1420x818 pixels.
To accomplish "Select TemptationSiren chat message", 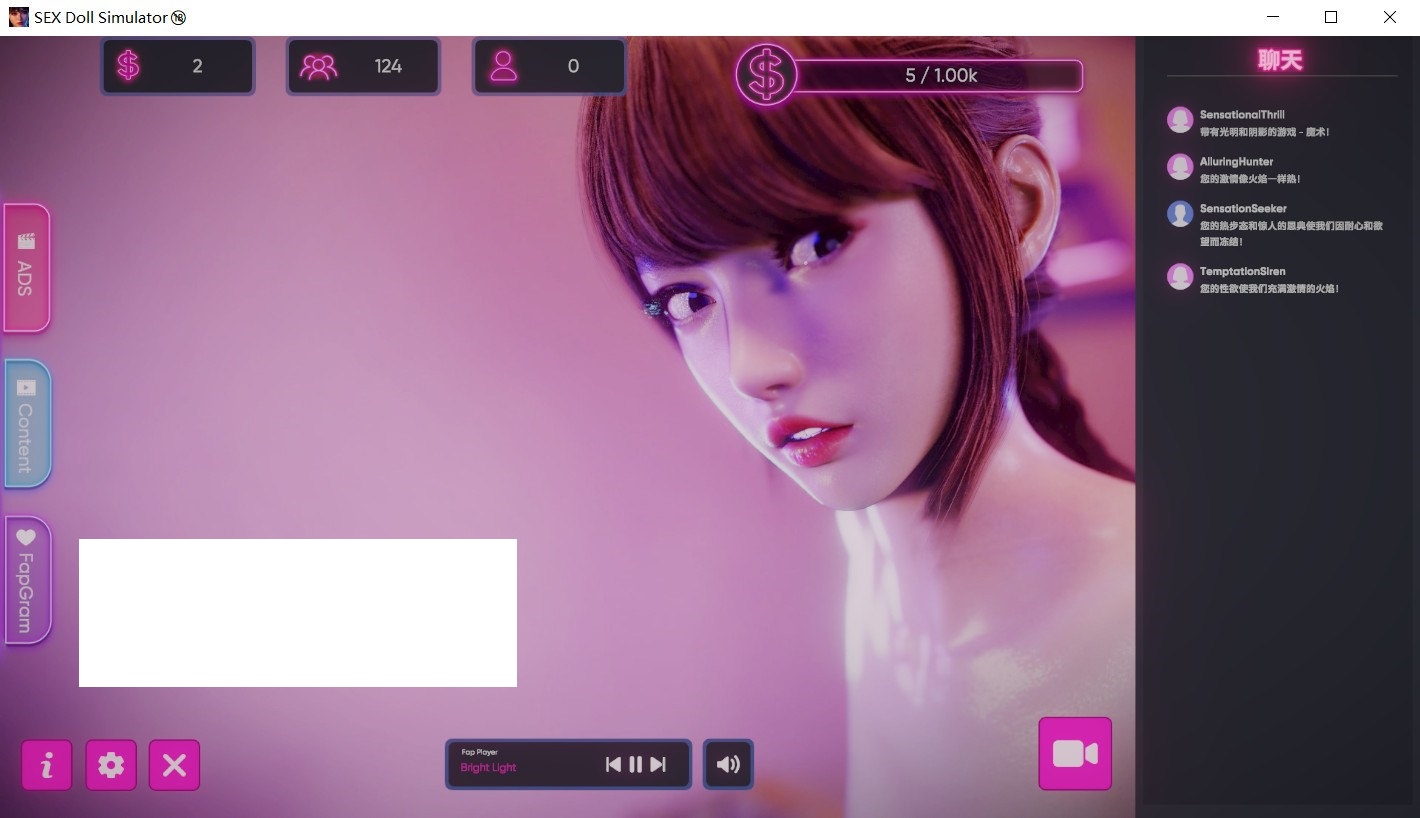I will pos(1269,279).
